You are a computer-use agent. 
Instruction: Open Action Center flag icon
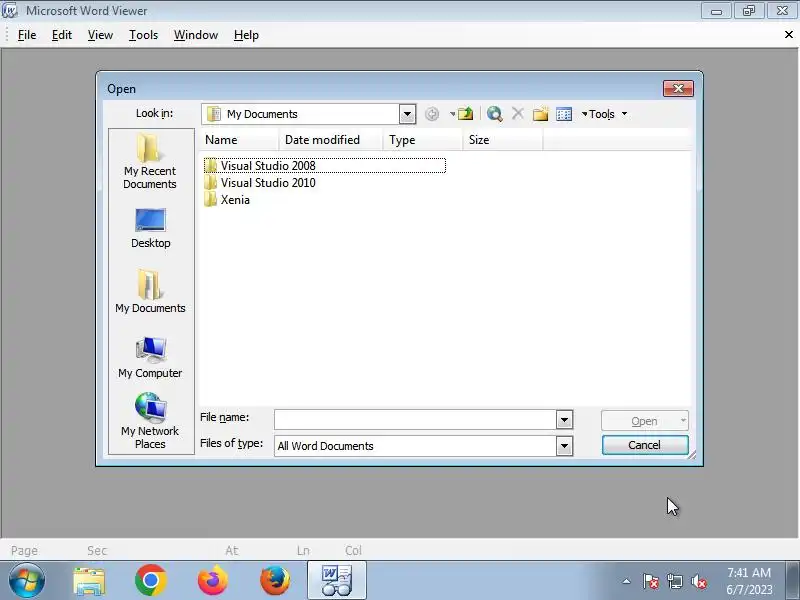(650, 581)
